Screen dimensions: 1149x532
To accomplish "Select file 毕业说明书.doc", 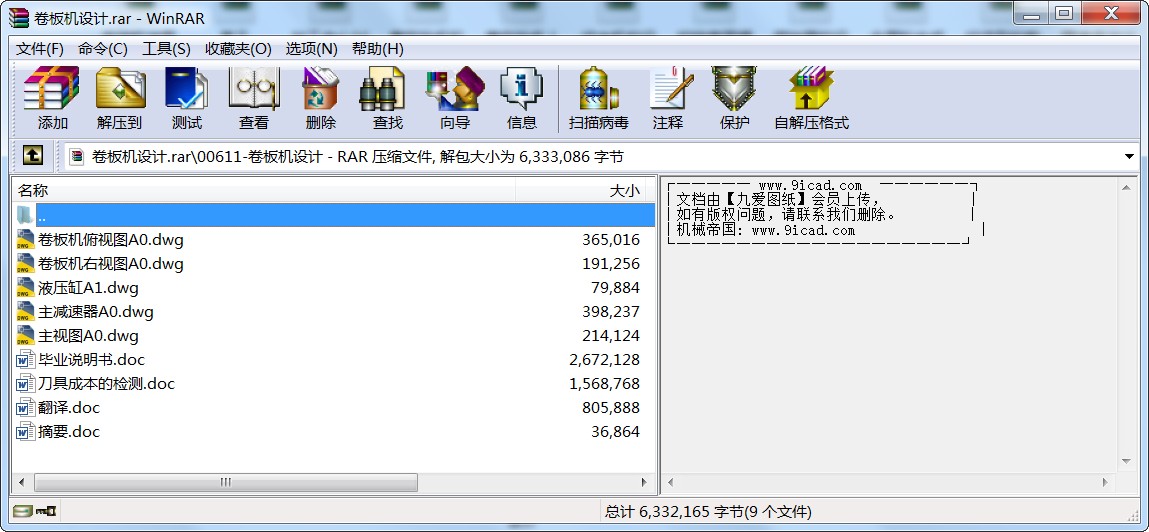I will click(x=91, y=360).
